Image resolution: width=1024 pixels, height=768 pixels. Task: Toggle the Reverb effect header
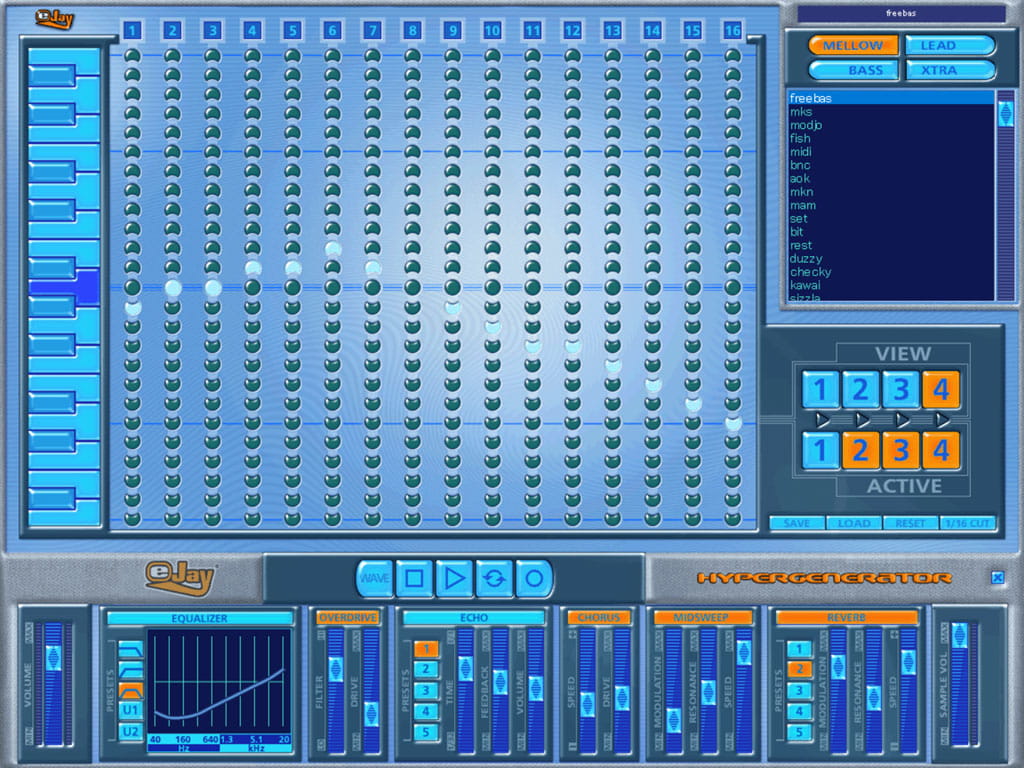(x=846, y=618)
